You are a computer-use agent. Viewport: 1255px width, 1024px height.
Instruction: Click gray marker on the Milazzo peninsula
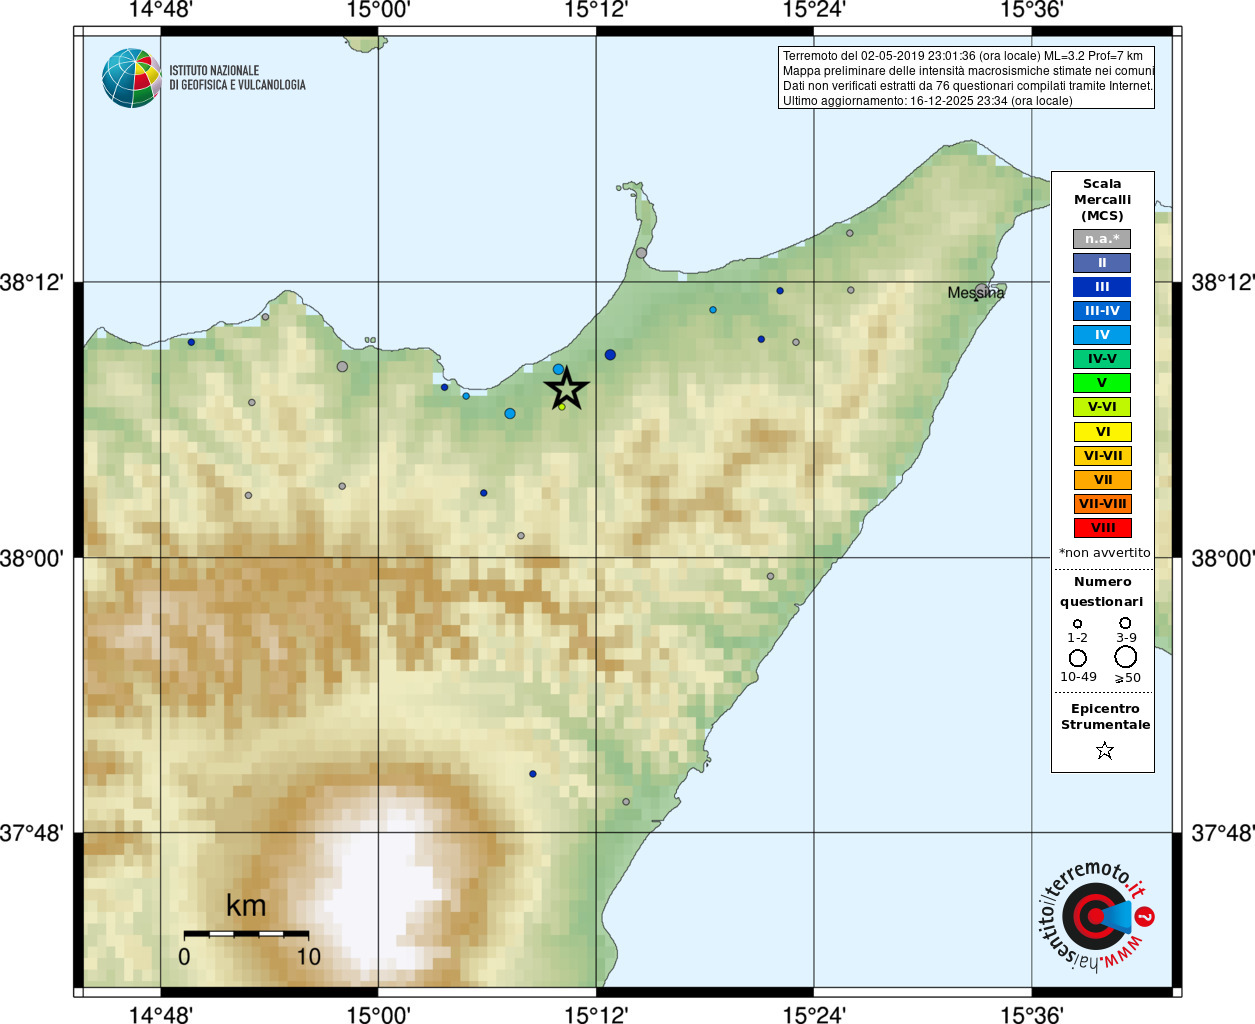click(x=641, y=253)
